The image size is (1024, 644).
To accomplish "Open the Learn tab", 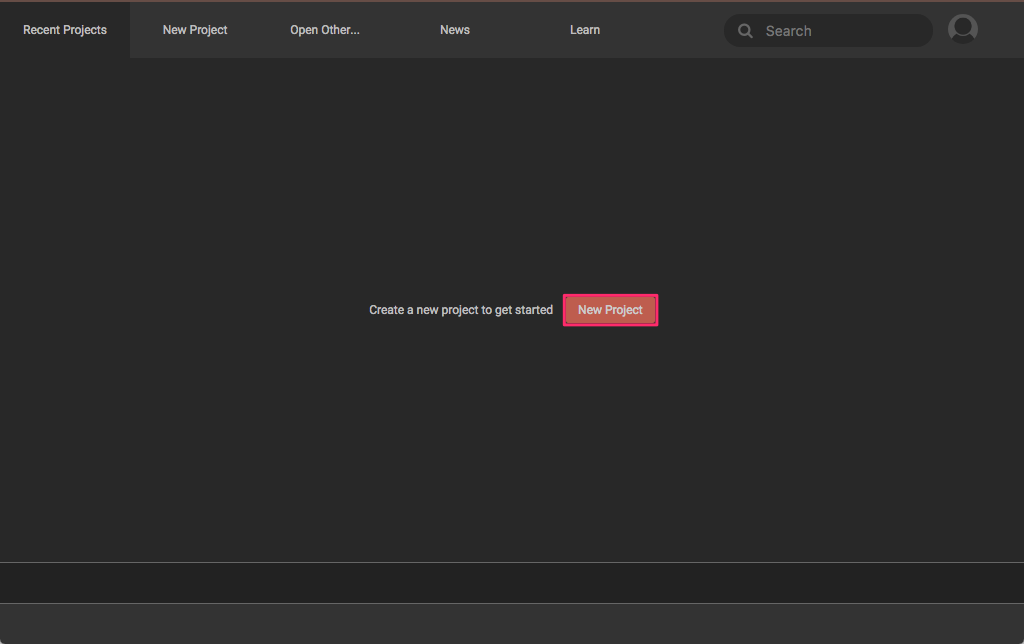I will (x=584, y=30).
